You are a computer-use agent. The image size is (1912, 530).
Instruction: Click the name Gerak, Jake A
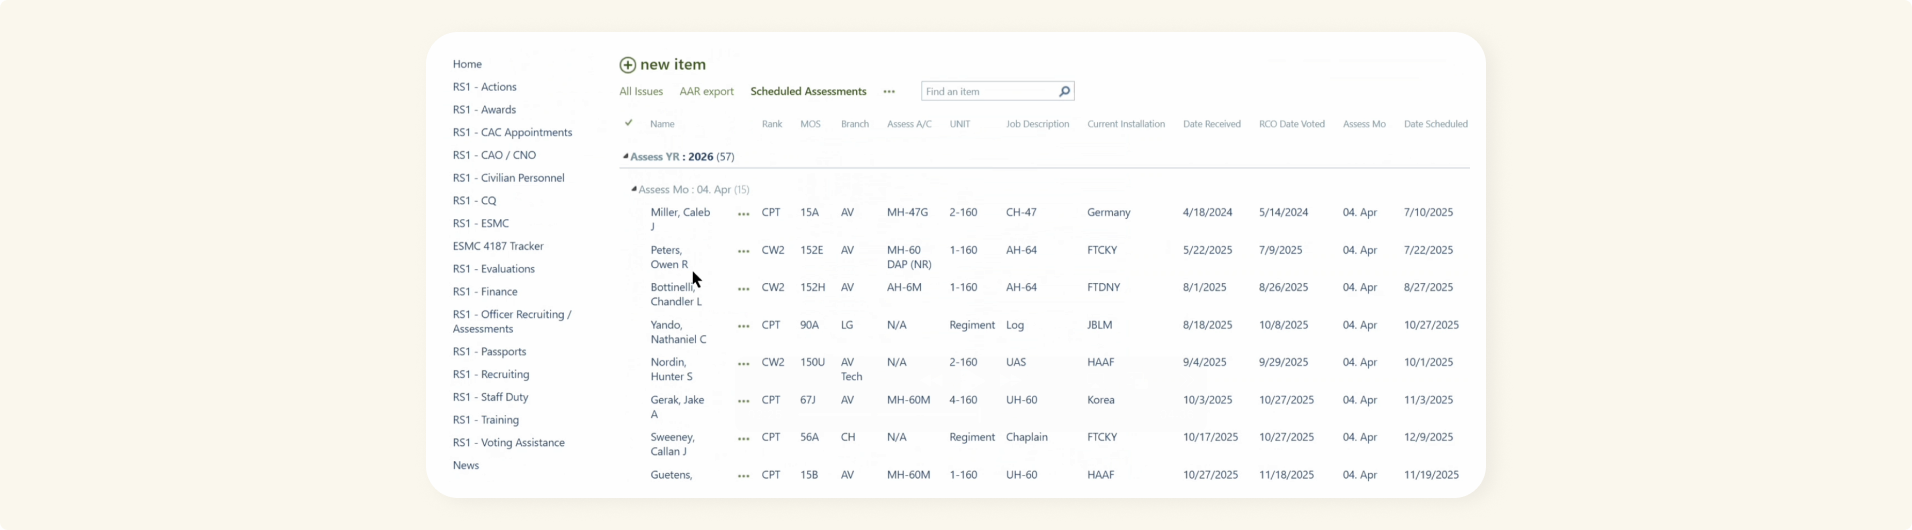coord(677,407)
